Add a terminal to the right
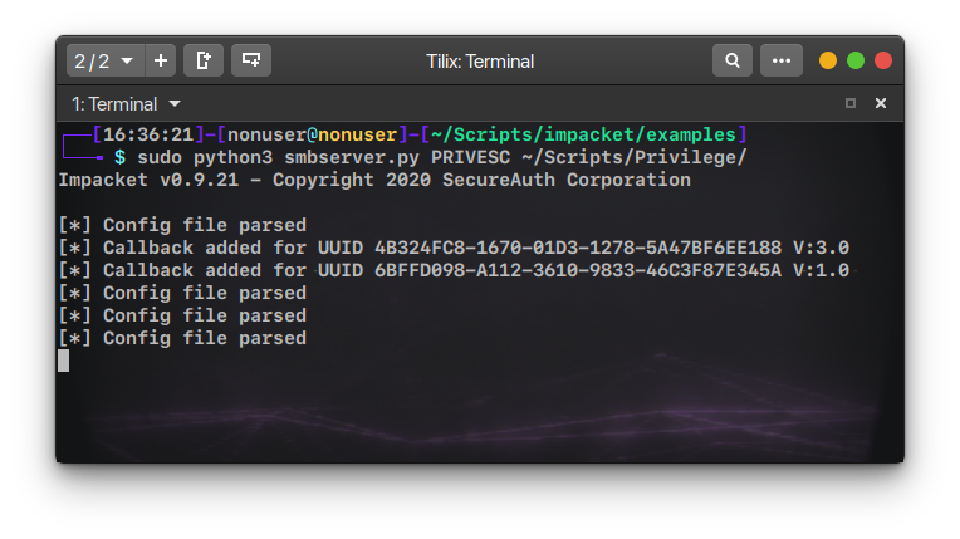The width and height of the screenshot is (960, 539). click(x=204, y=61)
